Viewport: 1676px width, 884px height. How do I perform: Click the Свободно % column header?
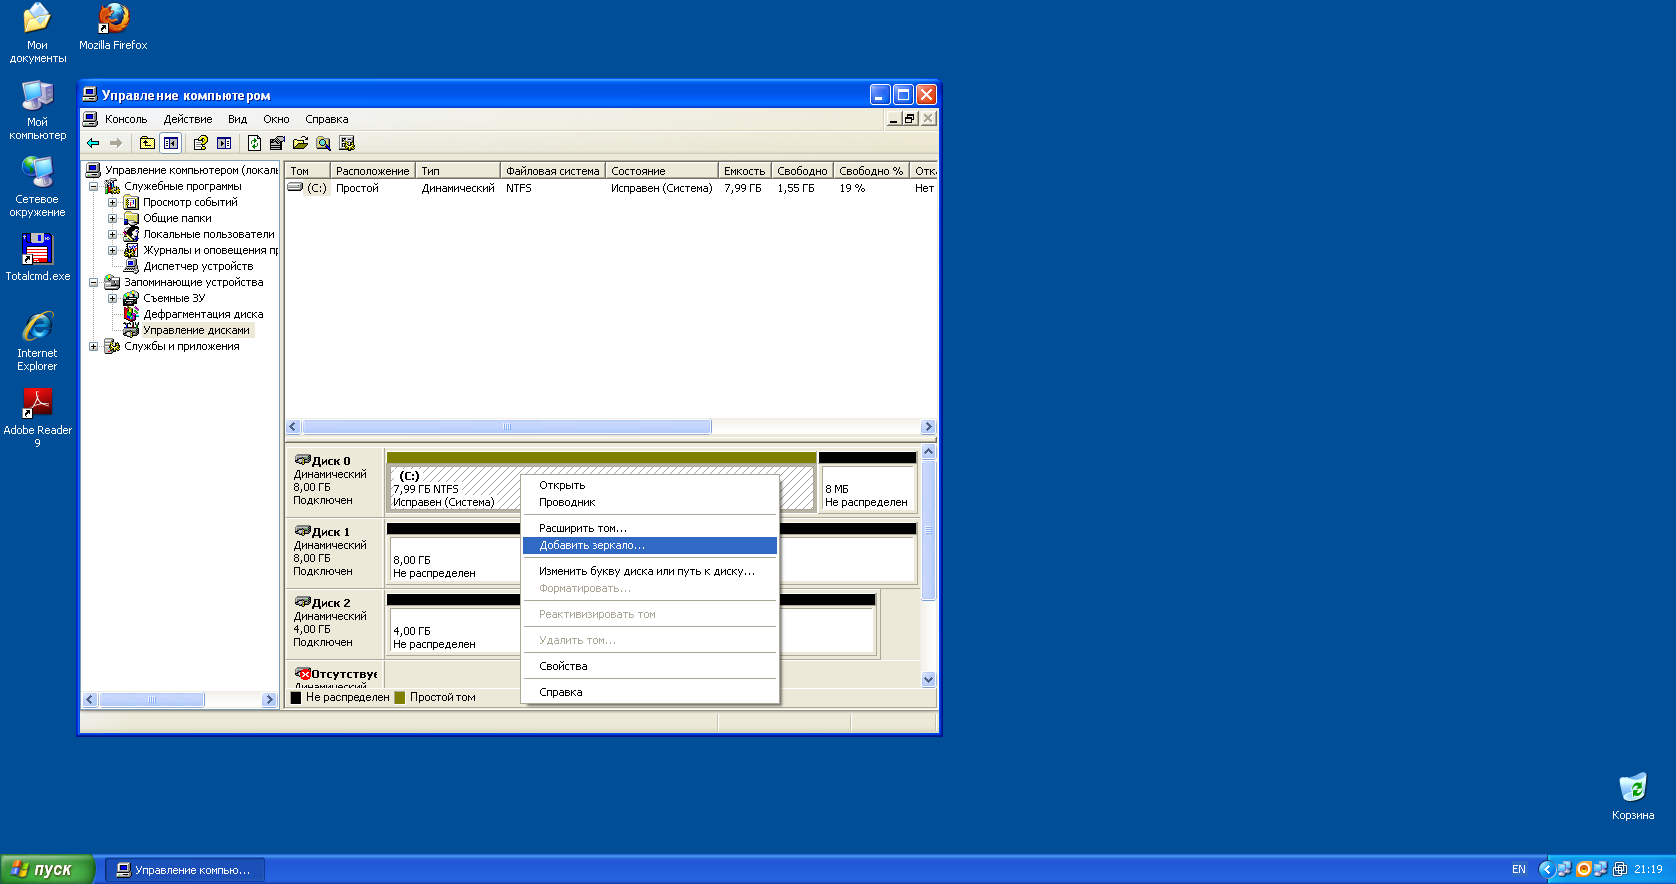pyautogui.click(x=871, y=171)
